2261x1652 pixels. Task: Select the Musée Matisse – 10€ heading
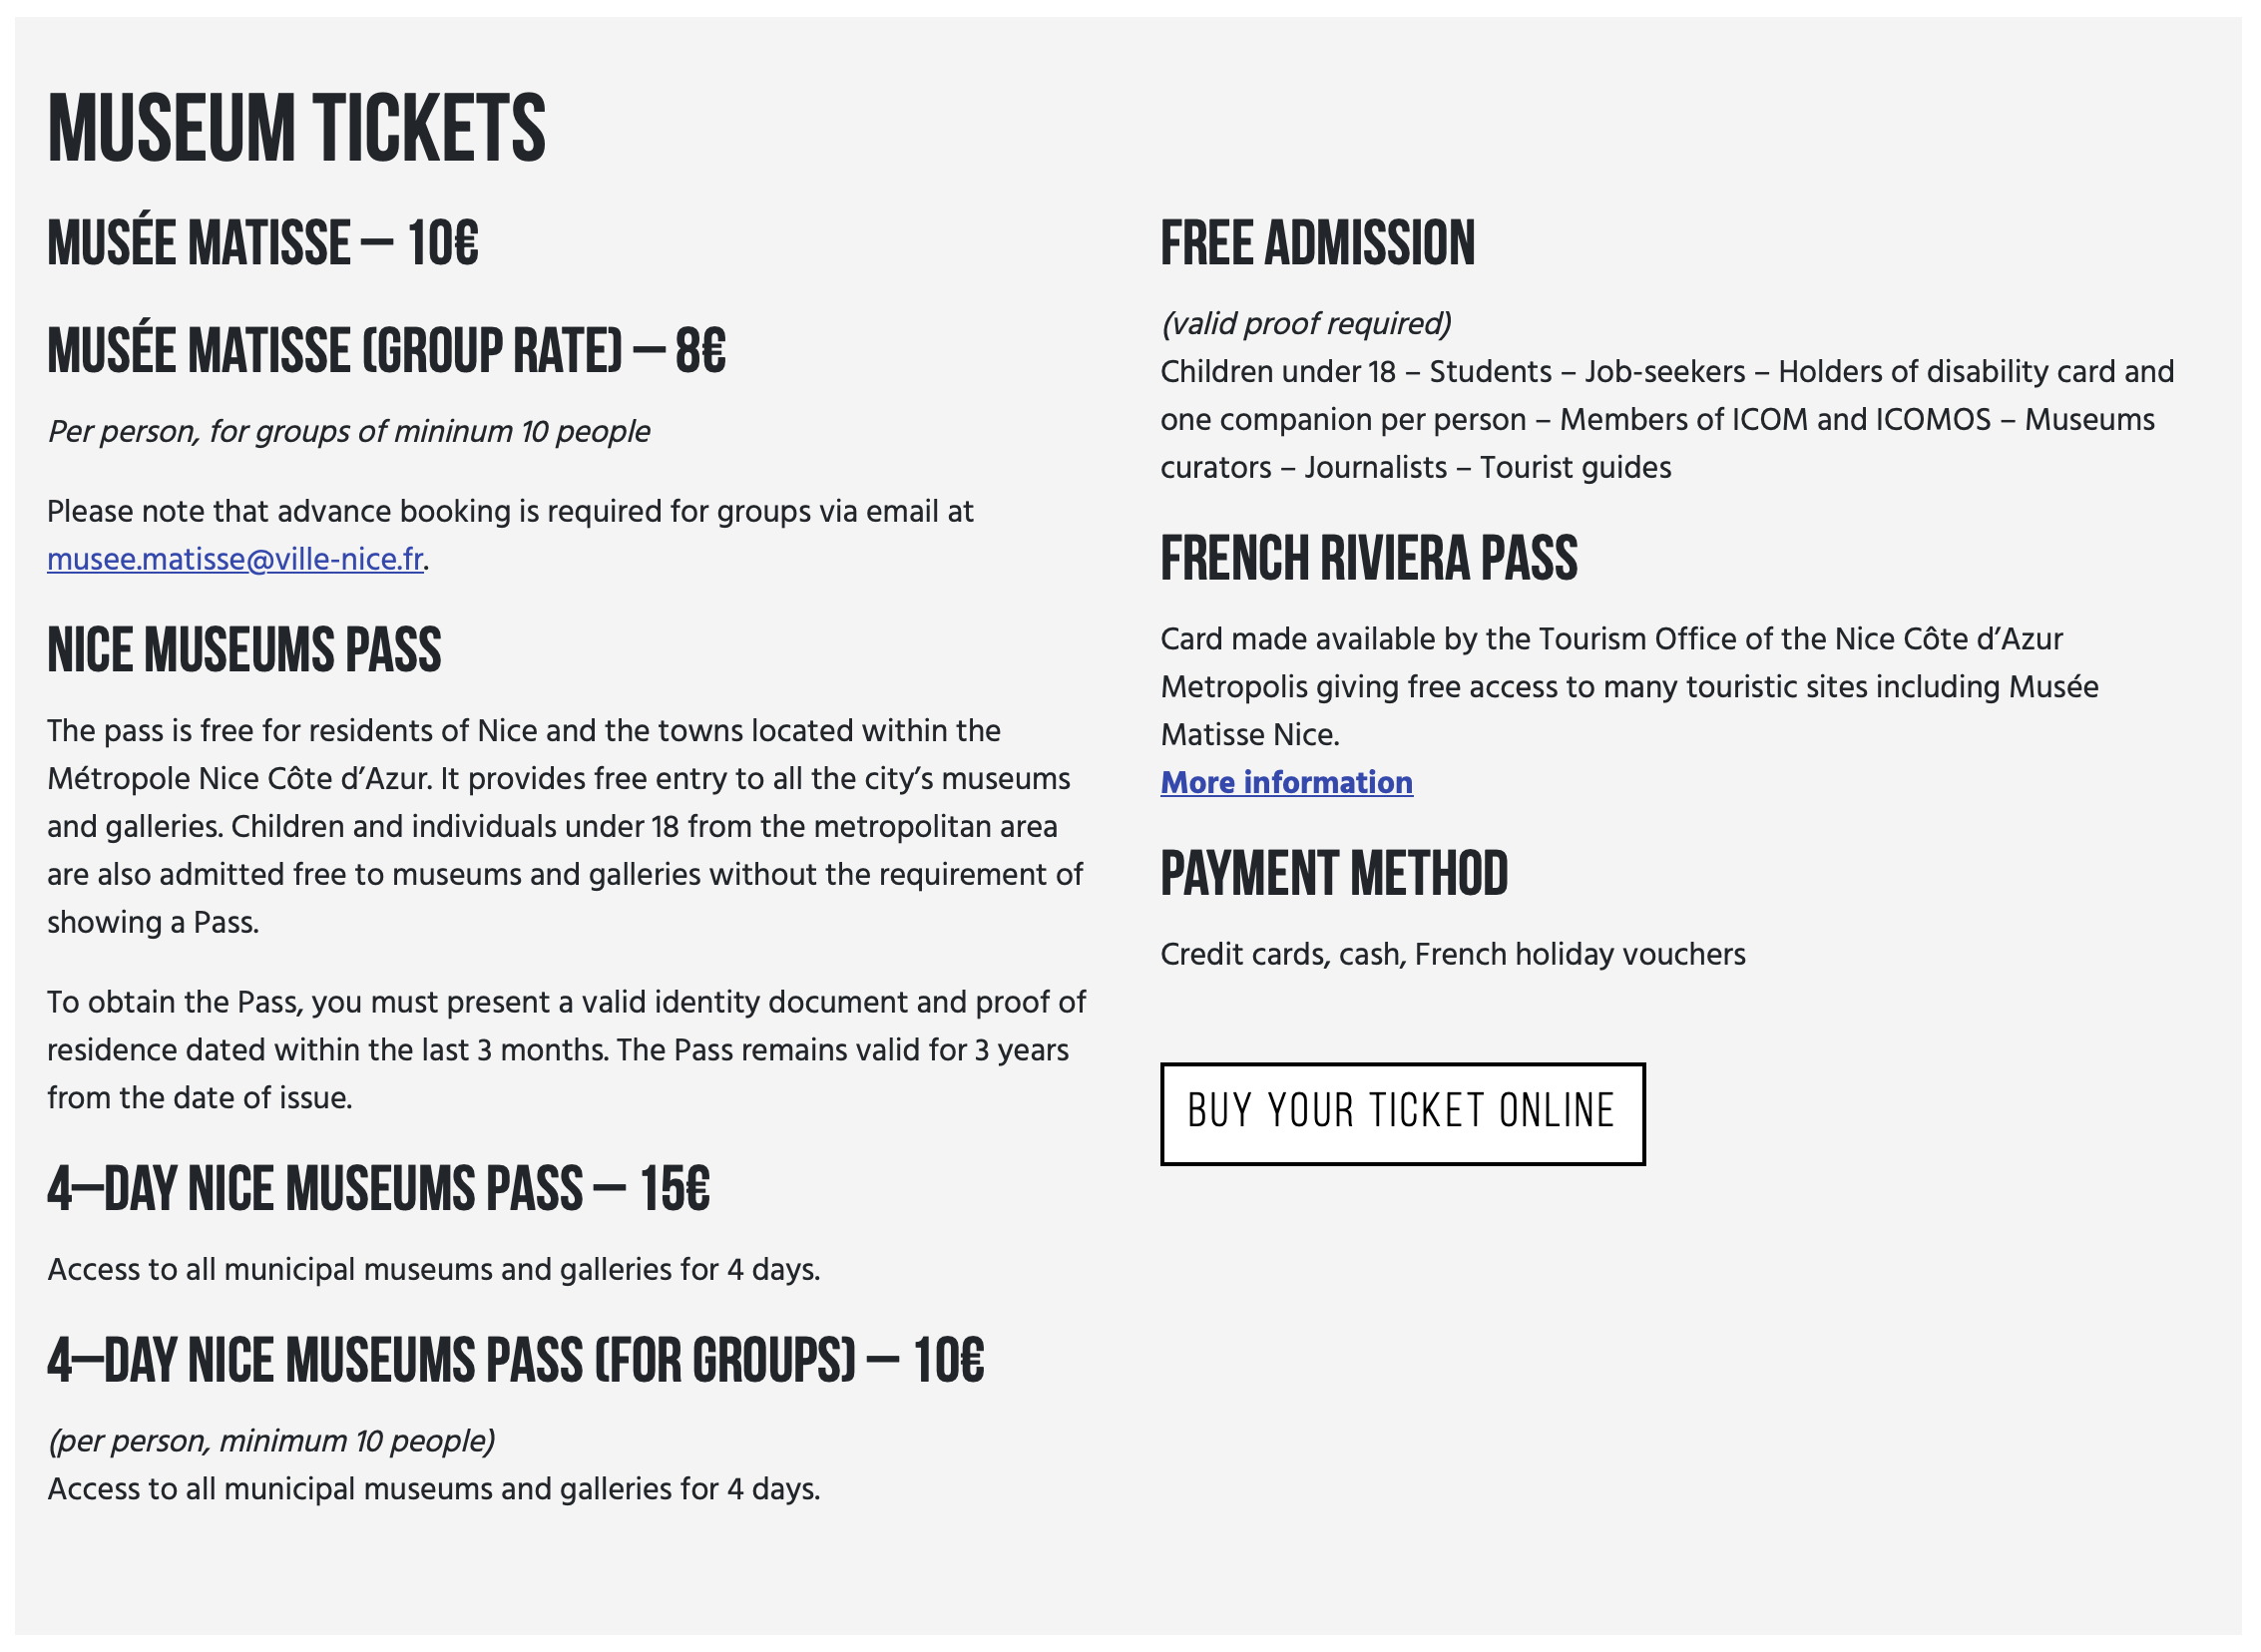click(x=263, y=243)
